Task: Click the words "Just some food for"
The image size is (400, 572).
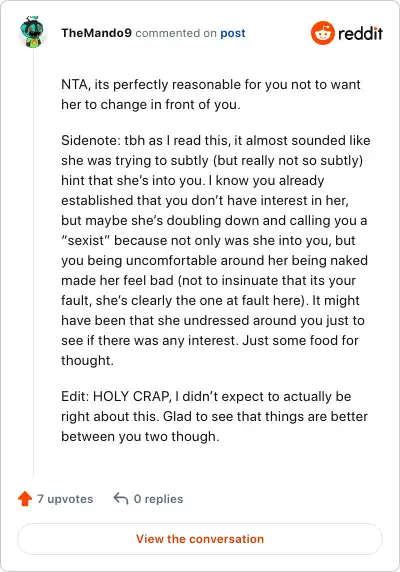Action: tap(300, 340)
